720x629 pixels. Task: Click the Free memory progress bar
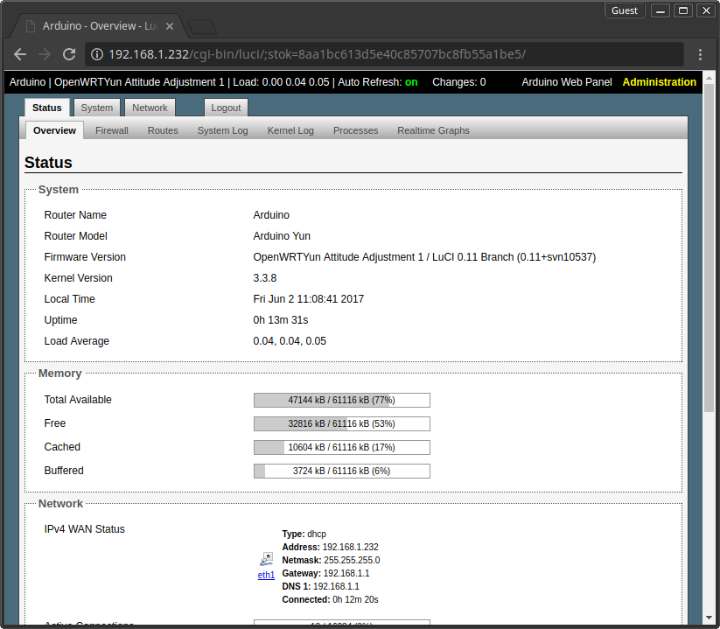[342, 423]
